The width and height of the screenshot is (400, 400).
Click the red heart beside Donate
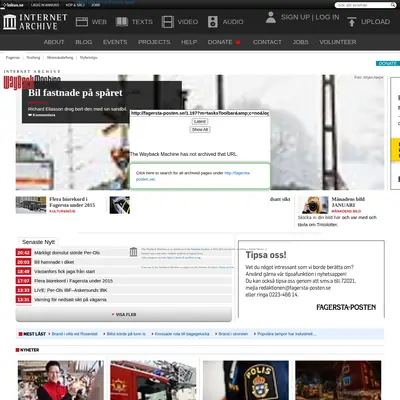pos(238,42)
